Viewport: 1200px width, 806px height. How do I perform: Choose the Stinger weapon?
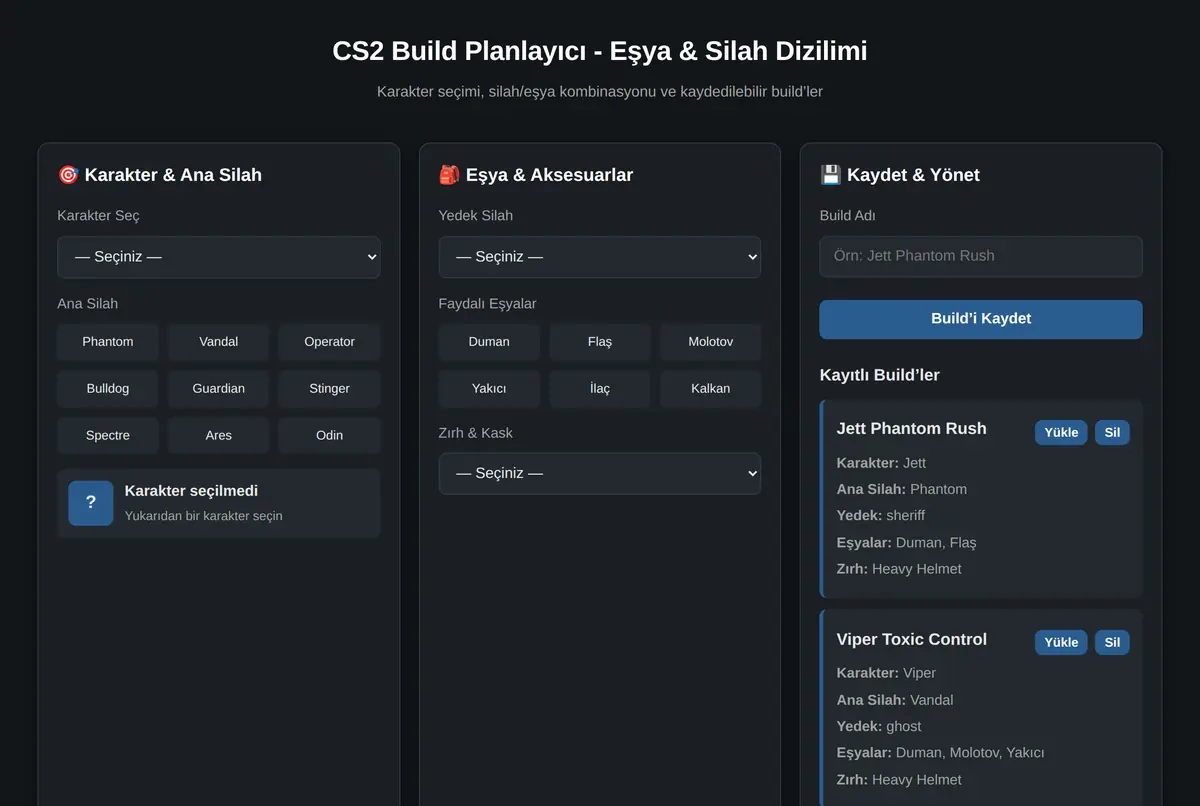coord(329,389)
